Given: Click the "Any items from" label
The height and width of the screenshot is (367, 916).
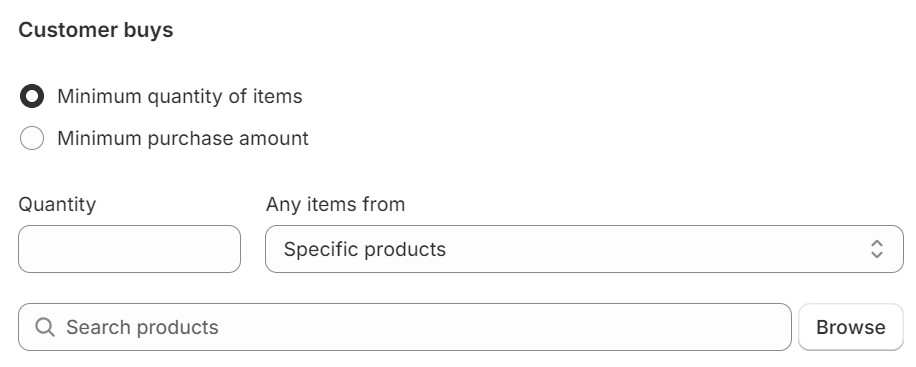Looking at the screenshot, I should [335, 205].
